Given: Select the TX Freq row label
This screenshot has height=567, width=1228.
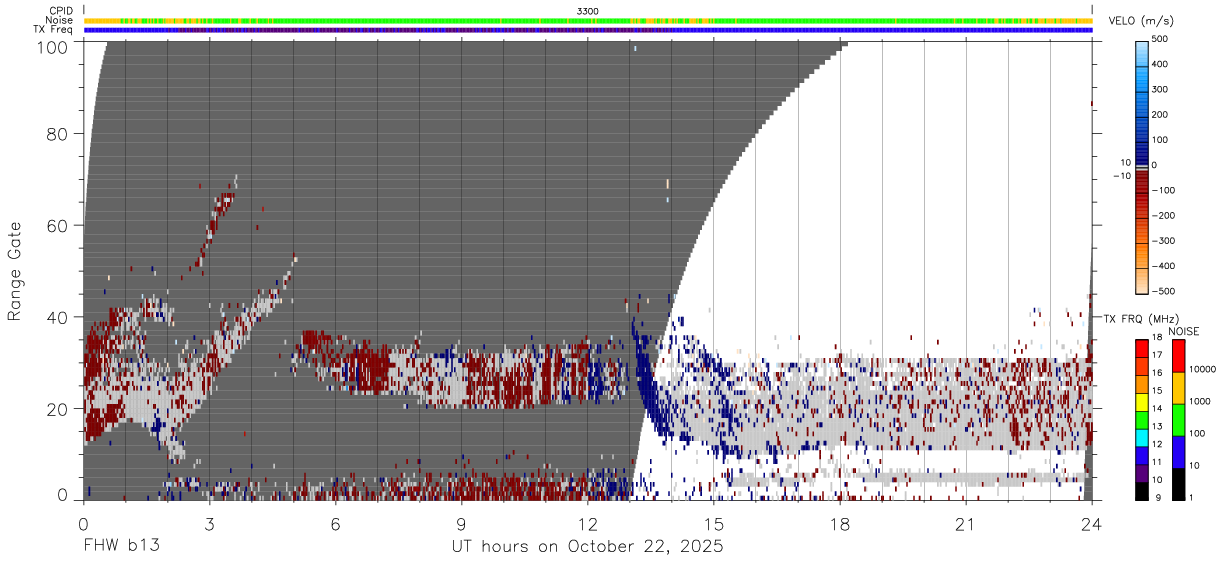Looking at the screenshot, I should click(x=54, y=30).
